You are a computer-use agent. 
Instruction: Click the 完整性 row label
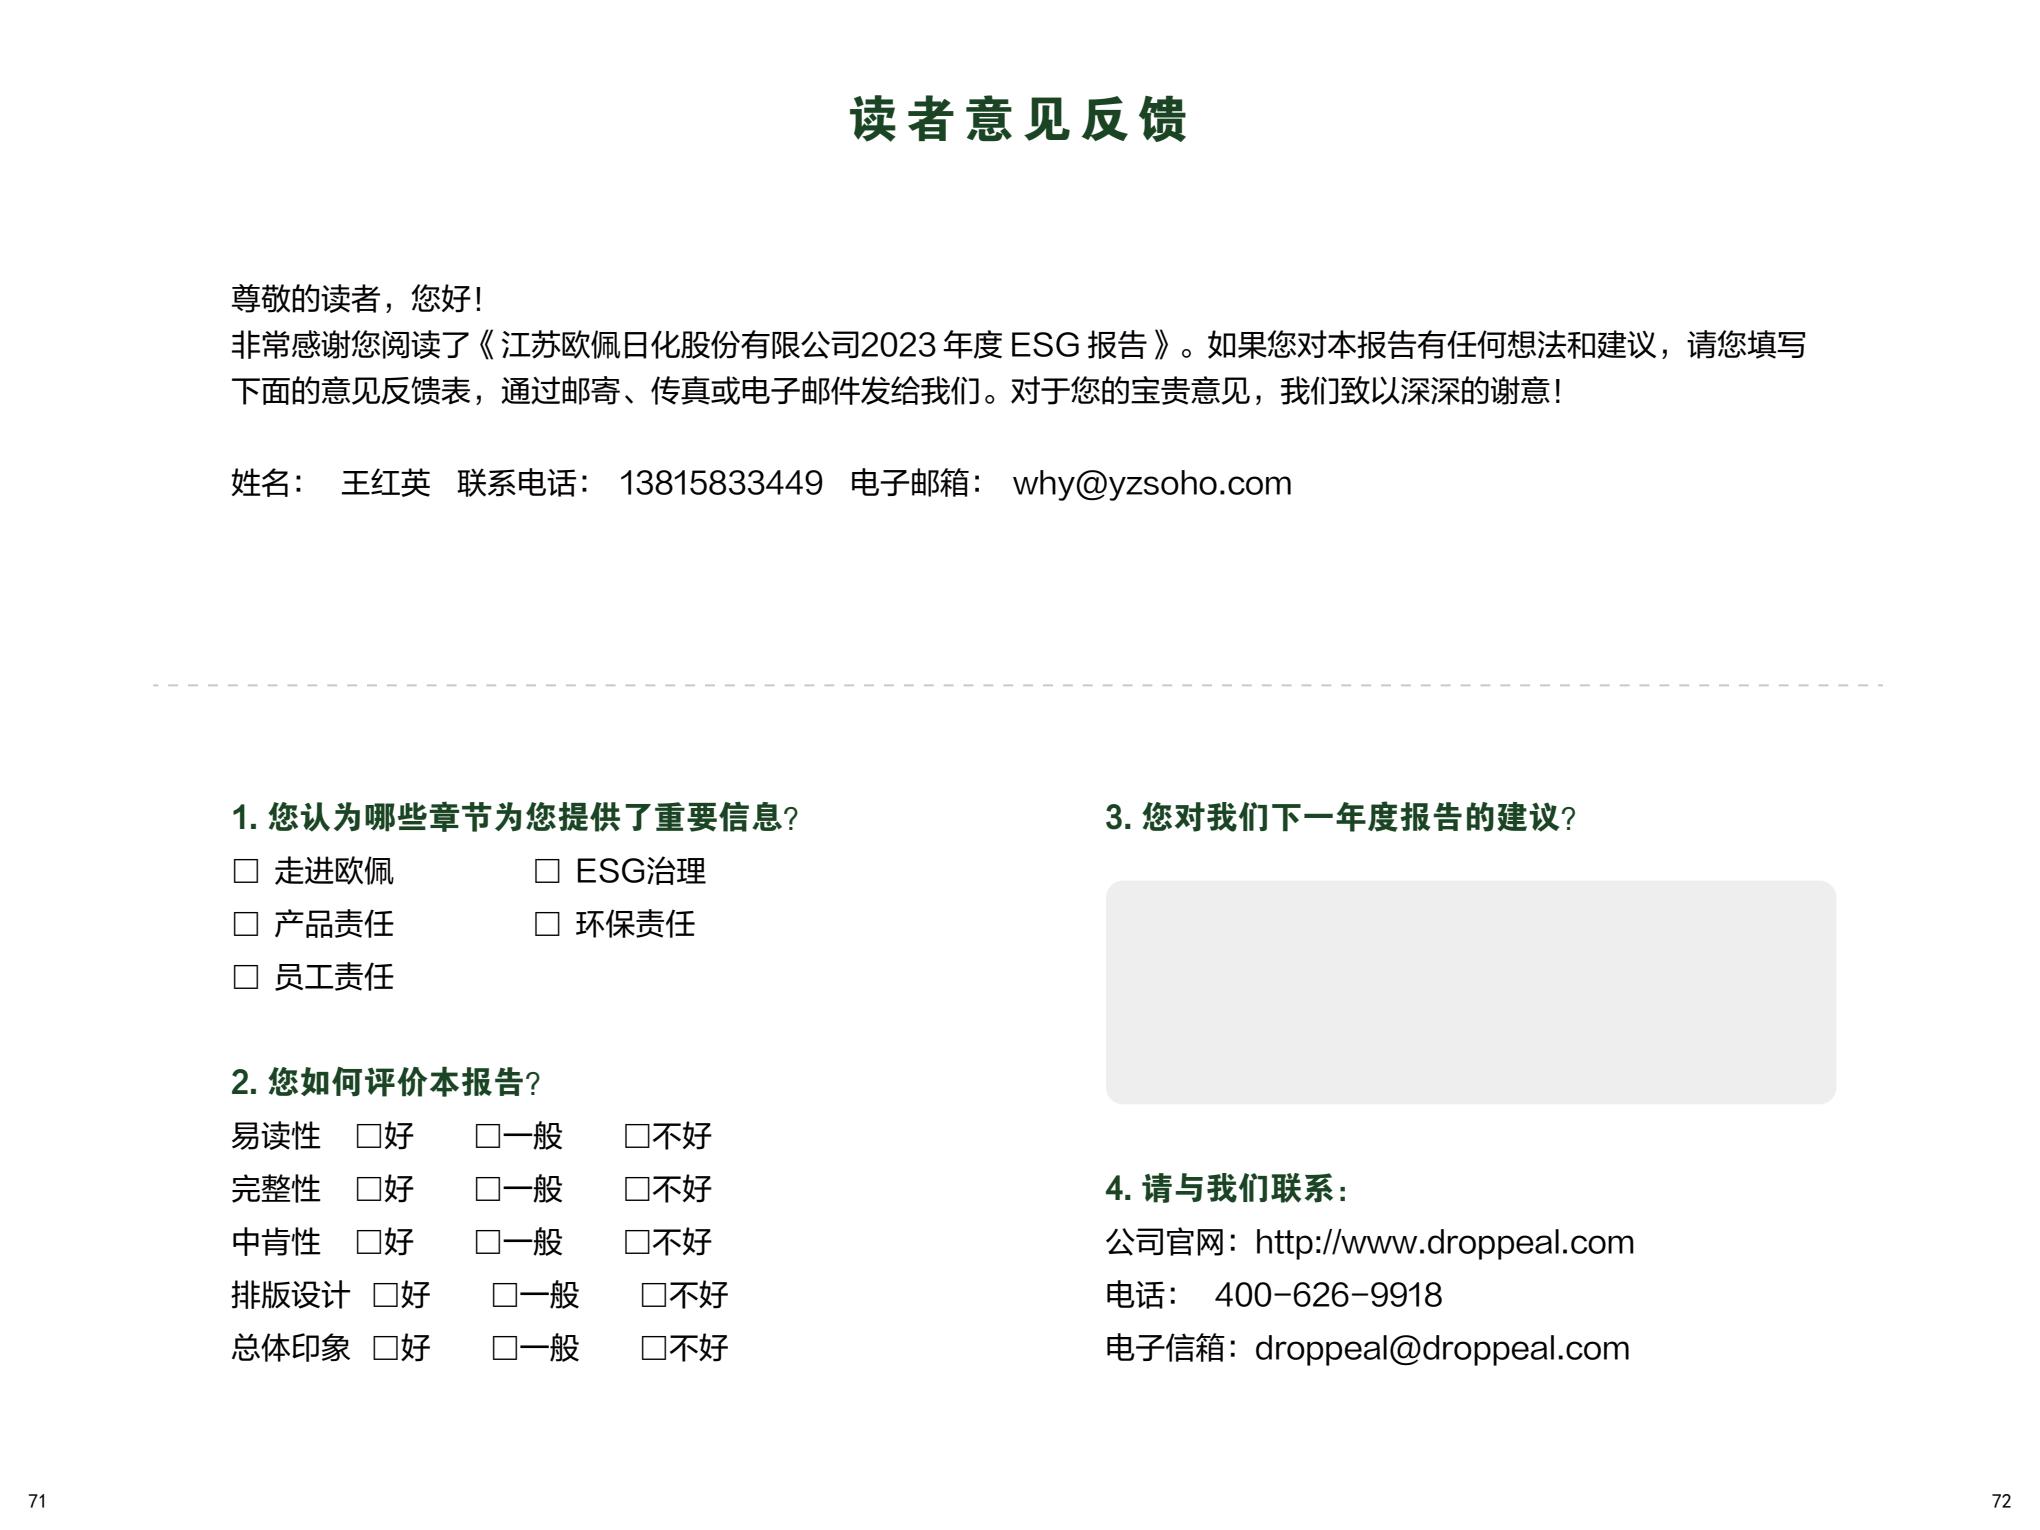pos(276,1189)
